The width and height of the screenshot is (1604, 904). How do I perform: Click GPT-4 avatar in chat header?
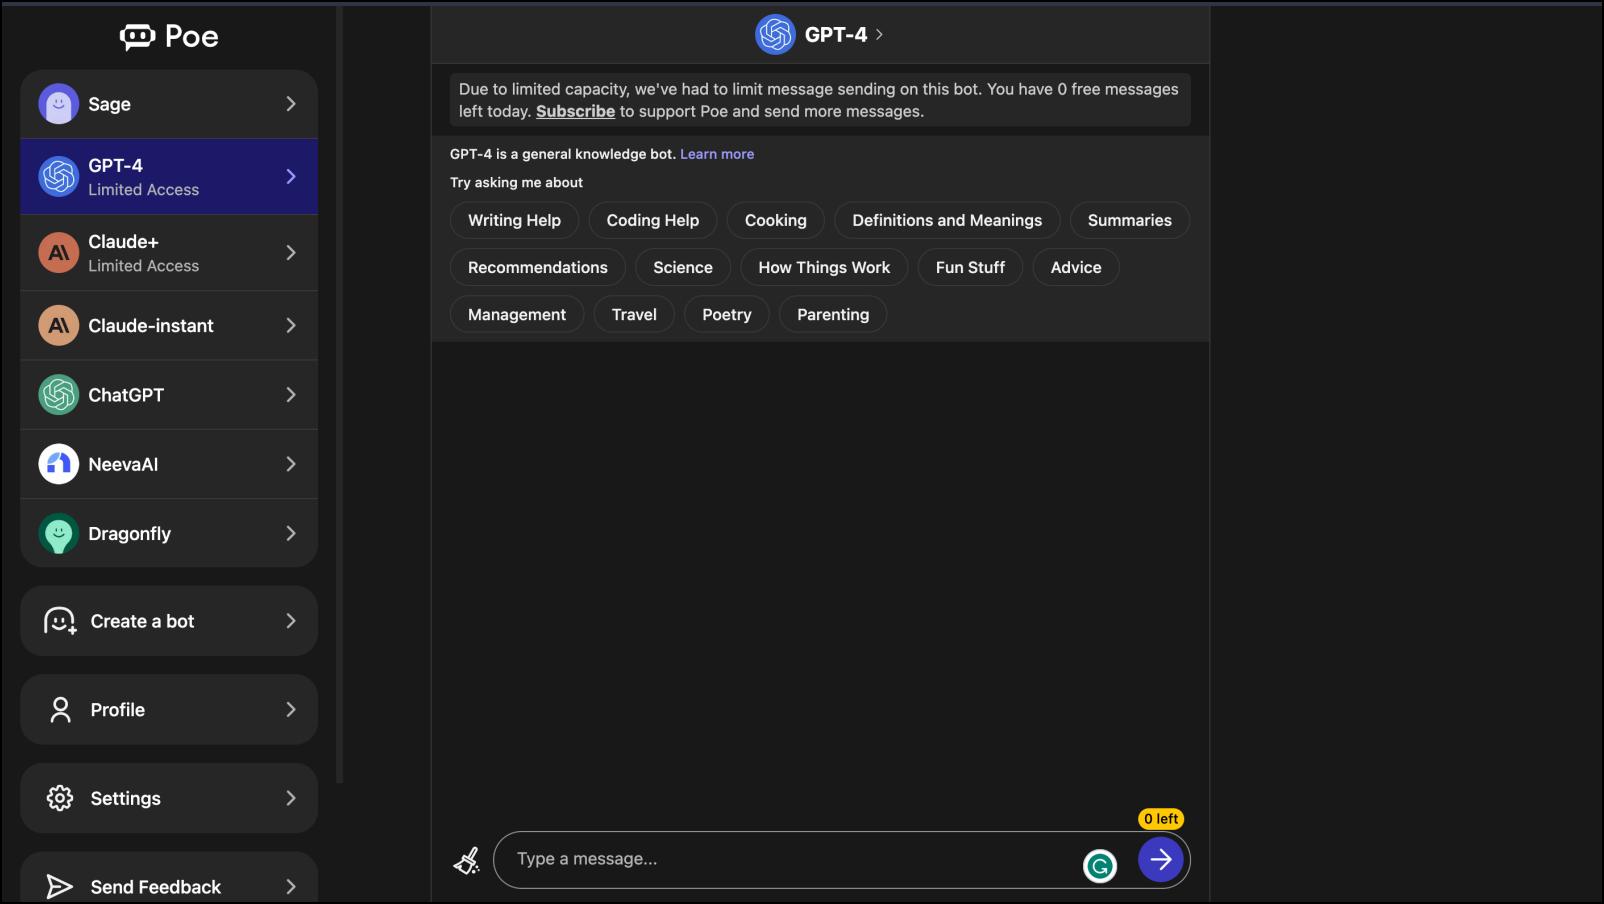point(775,35)
